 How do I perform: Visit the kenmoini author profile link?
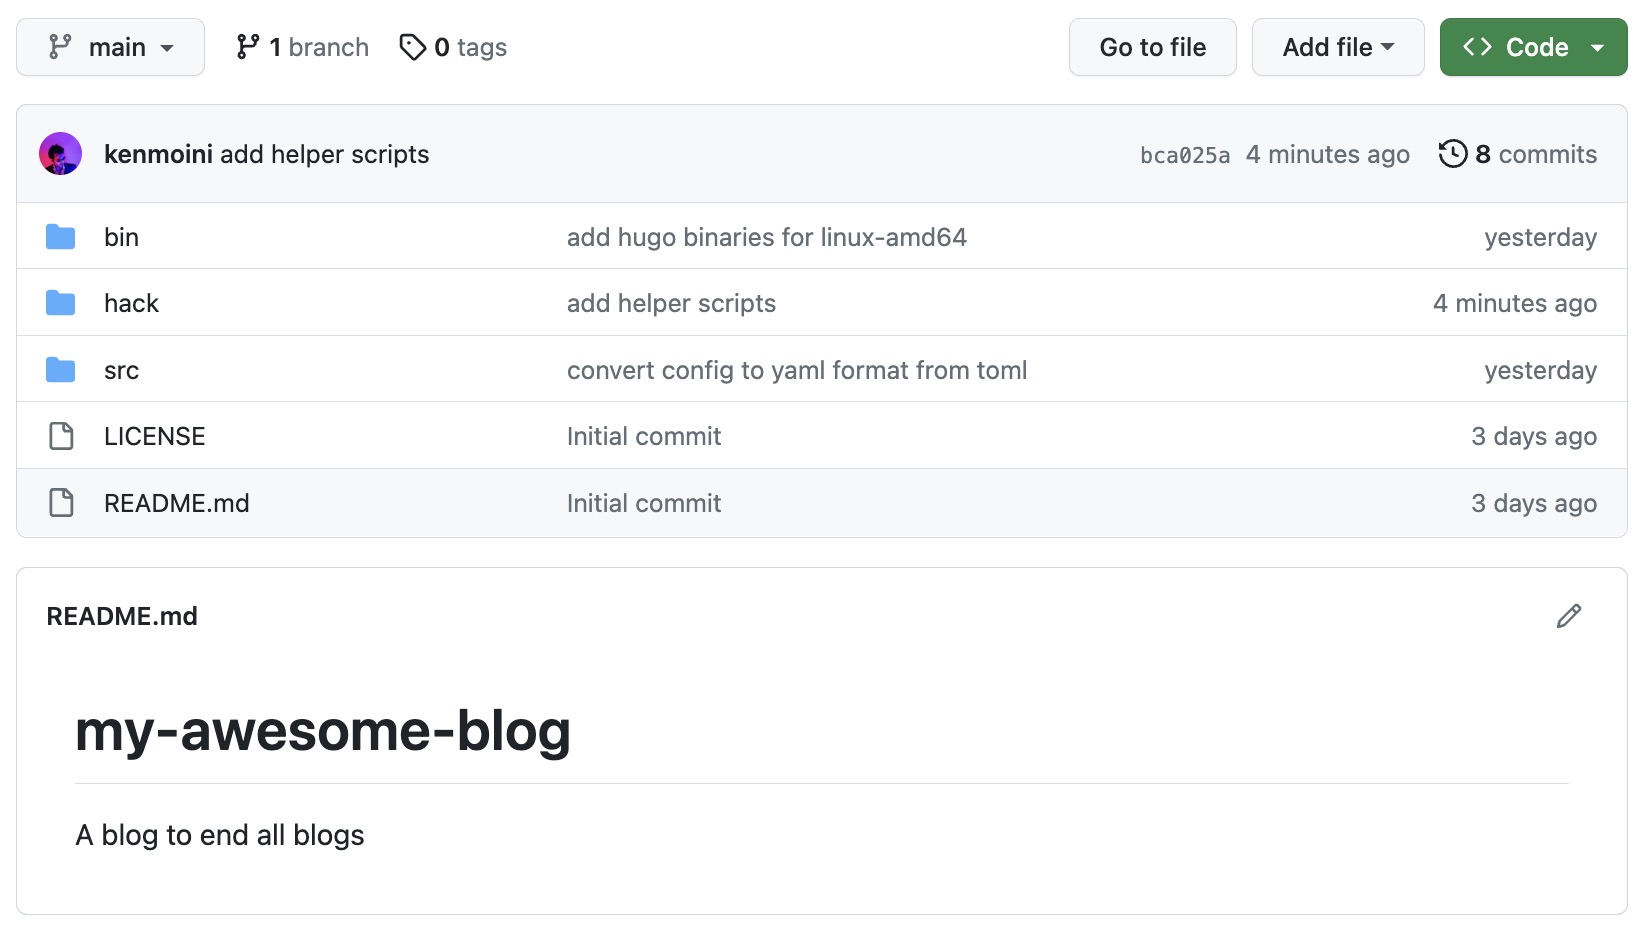(x=158, y=154)
